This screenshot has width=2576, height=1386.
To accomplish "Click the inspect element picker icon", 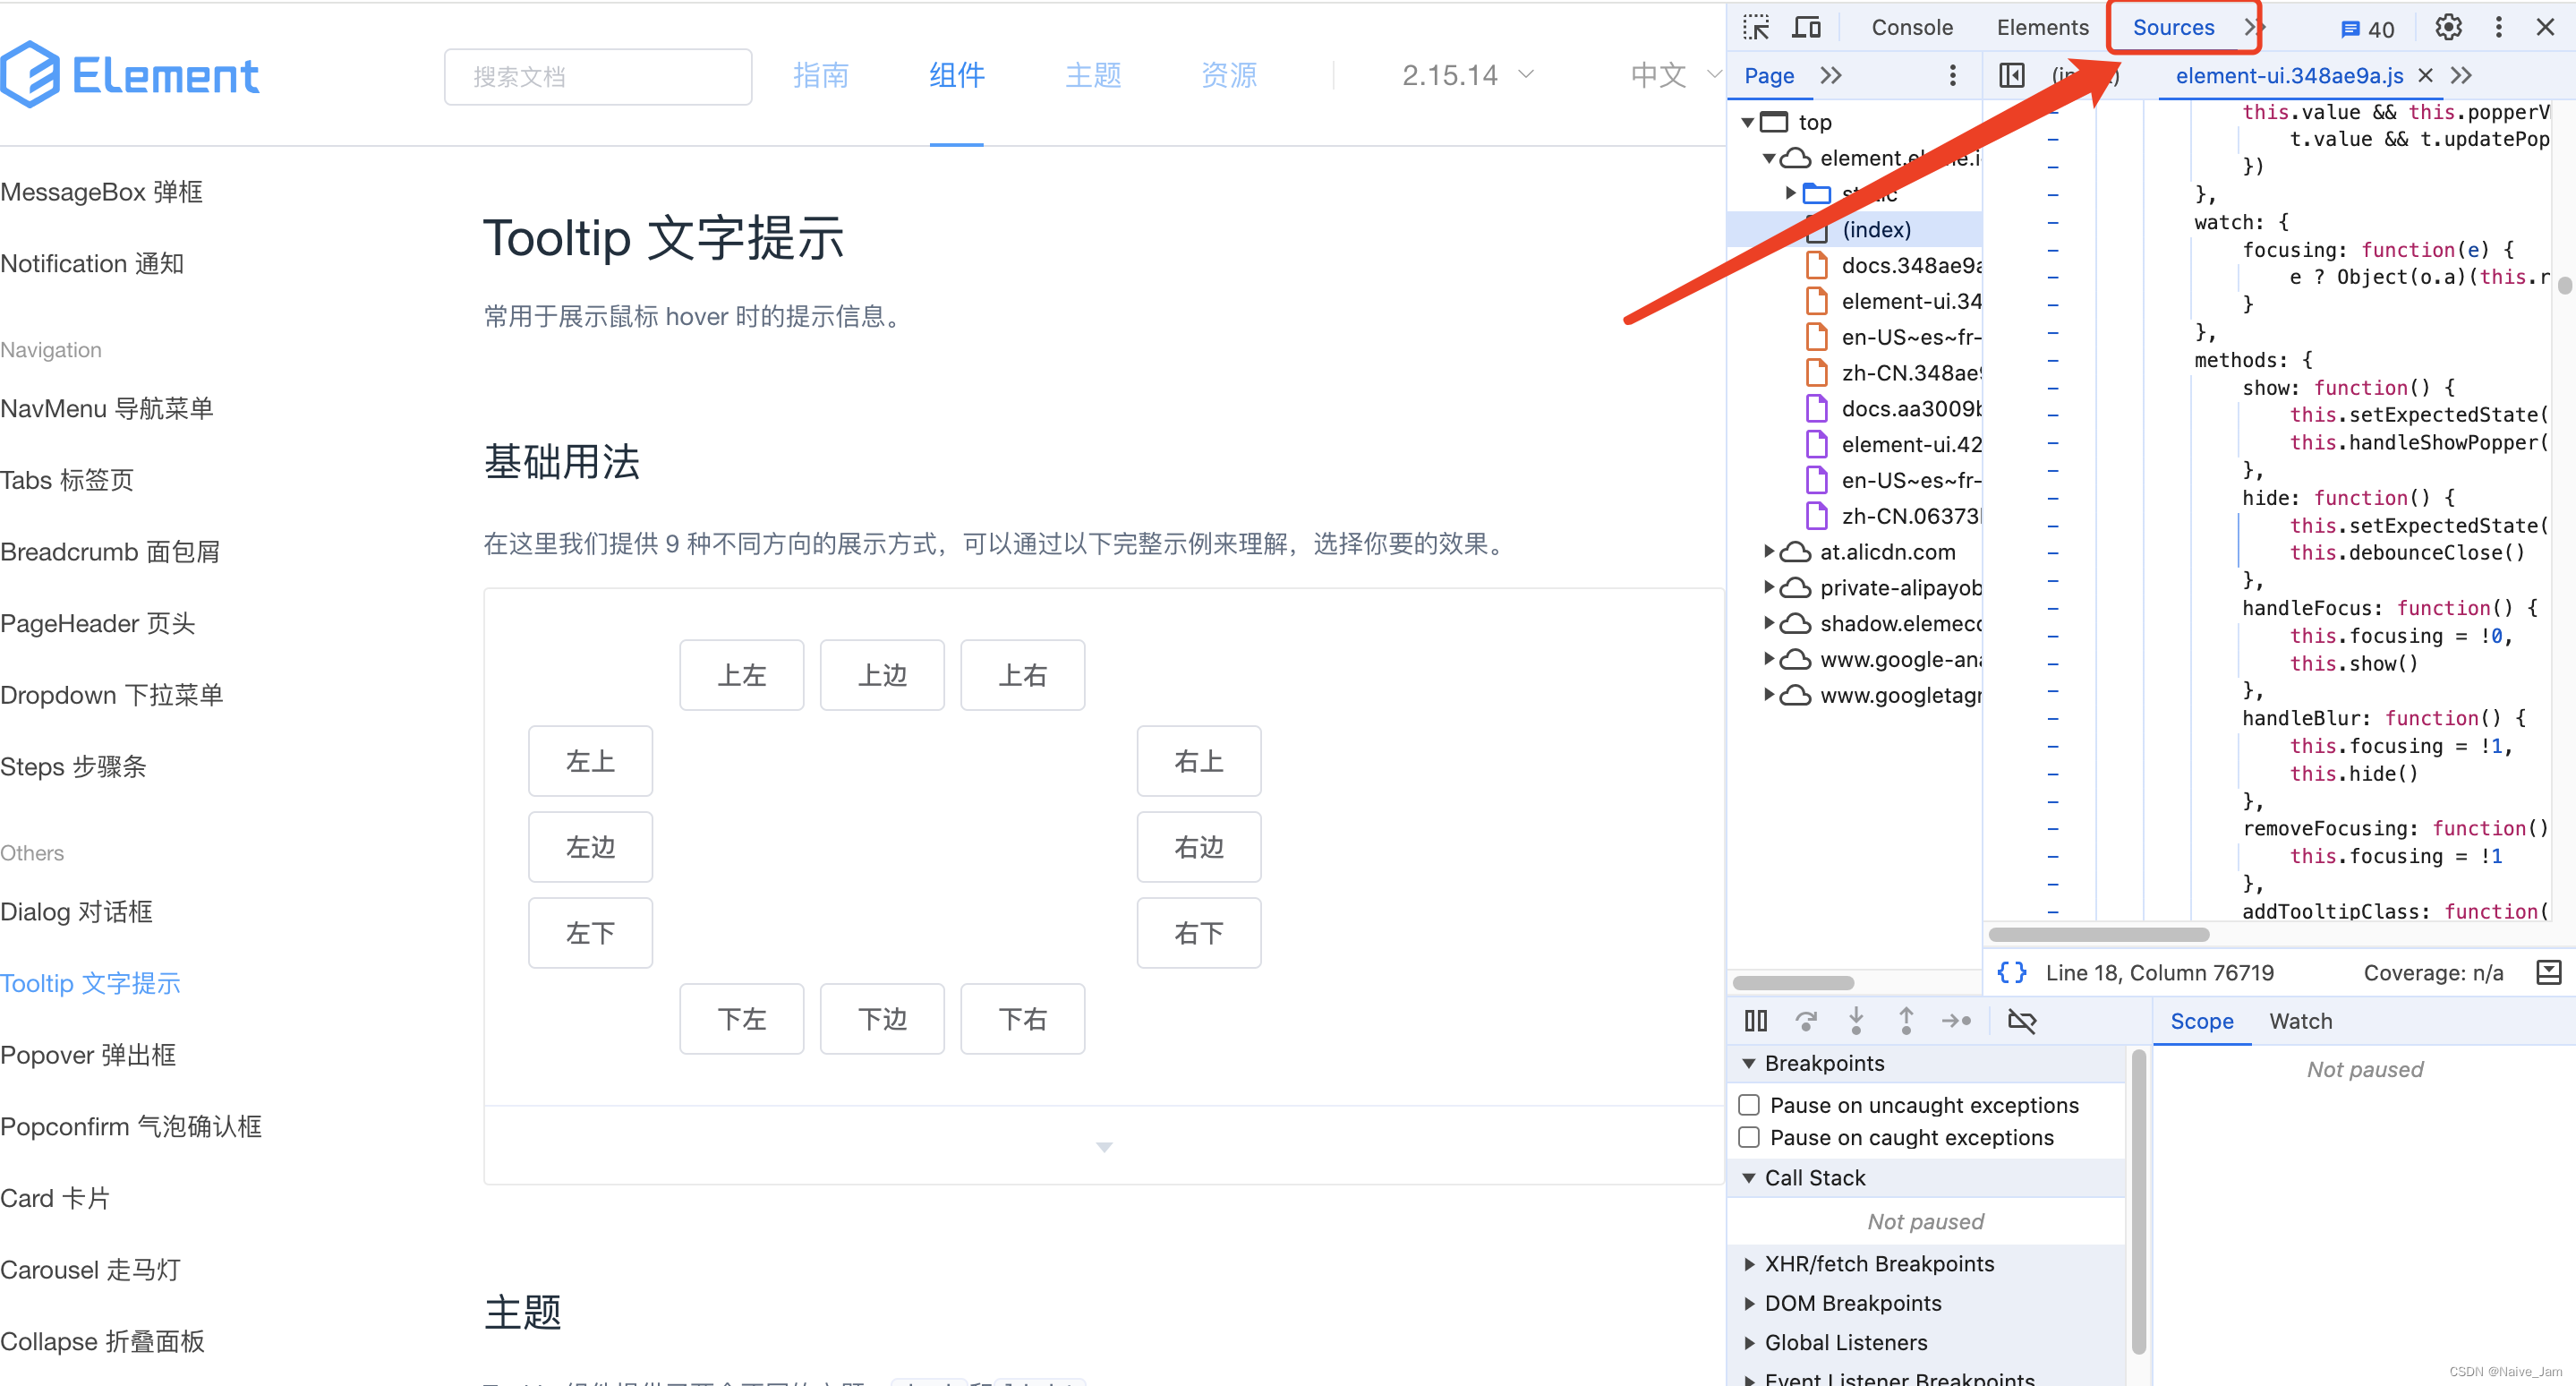I will [1756, 27].
